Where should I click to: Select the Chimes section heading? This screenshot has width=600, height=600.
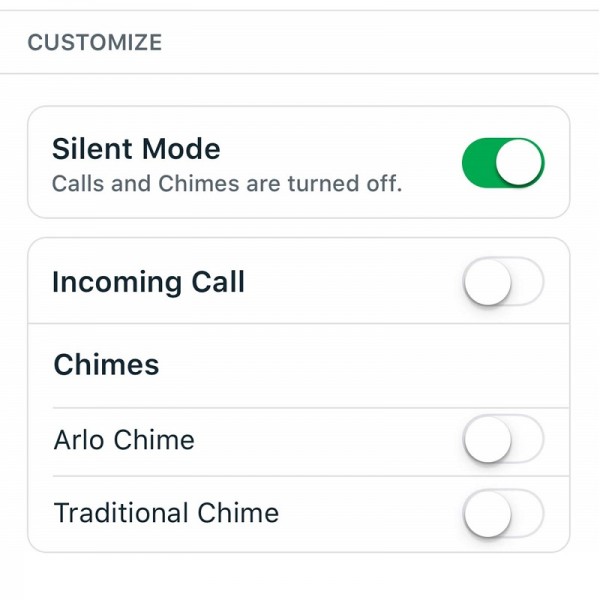(106, 364)
